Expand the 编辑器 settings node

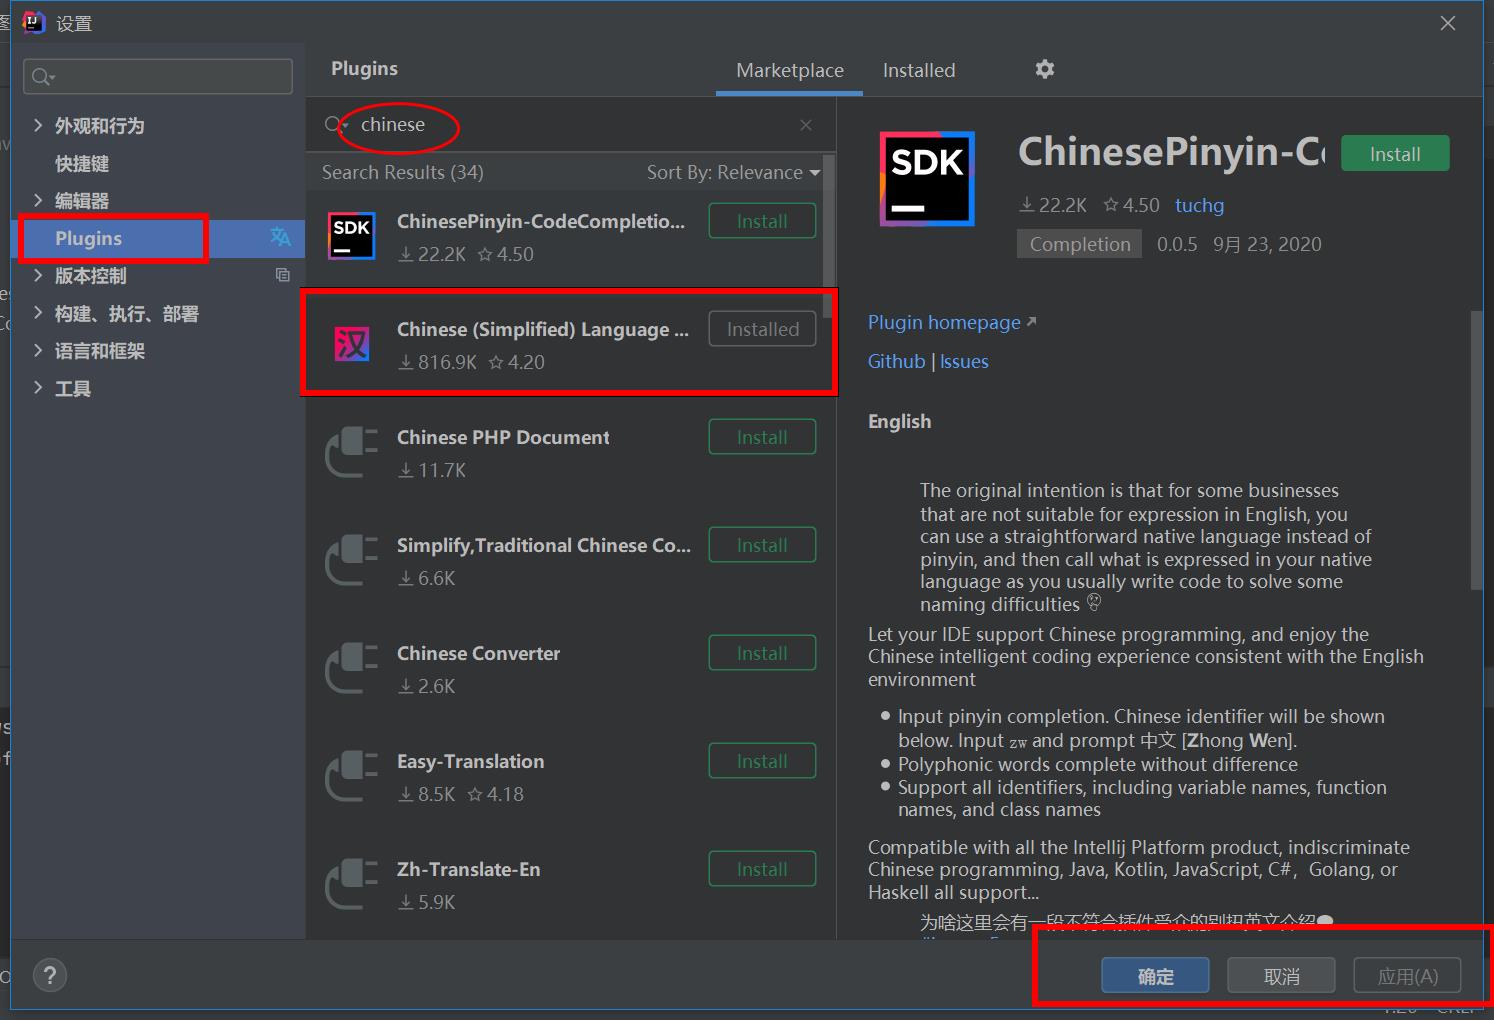point(38,200)
